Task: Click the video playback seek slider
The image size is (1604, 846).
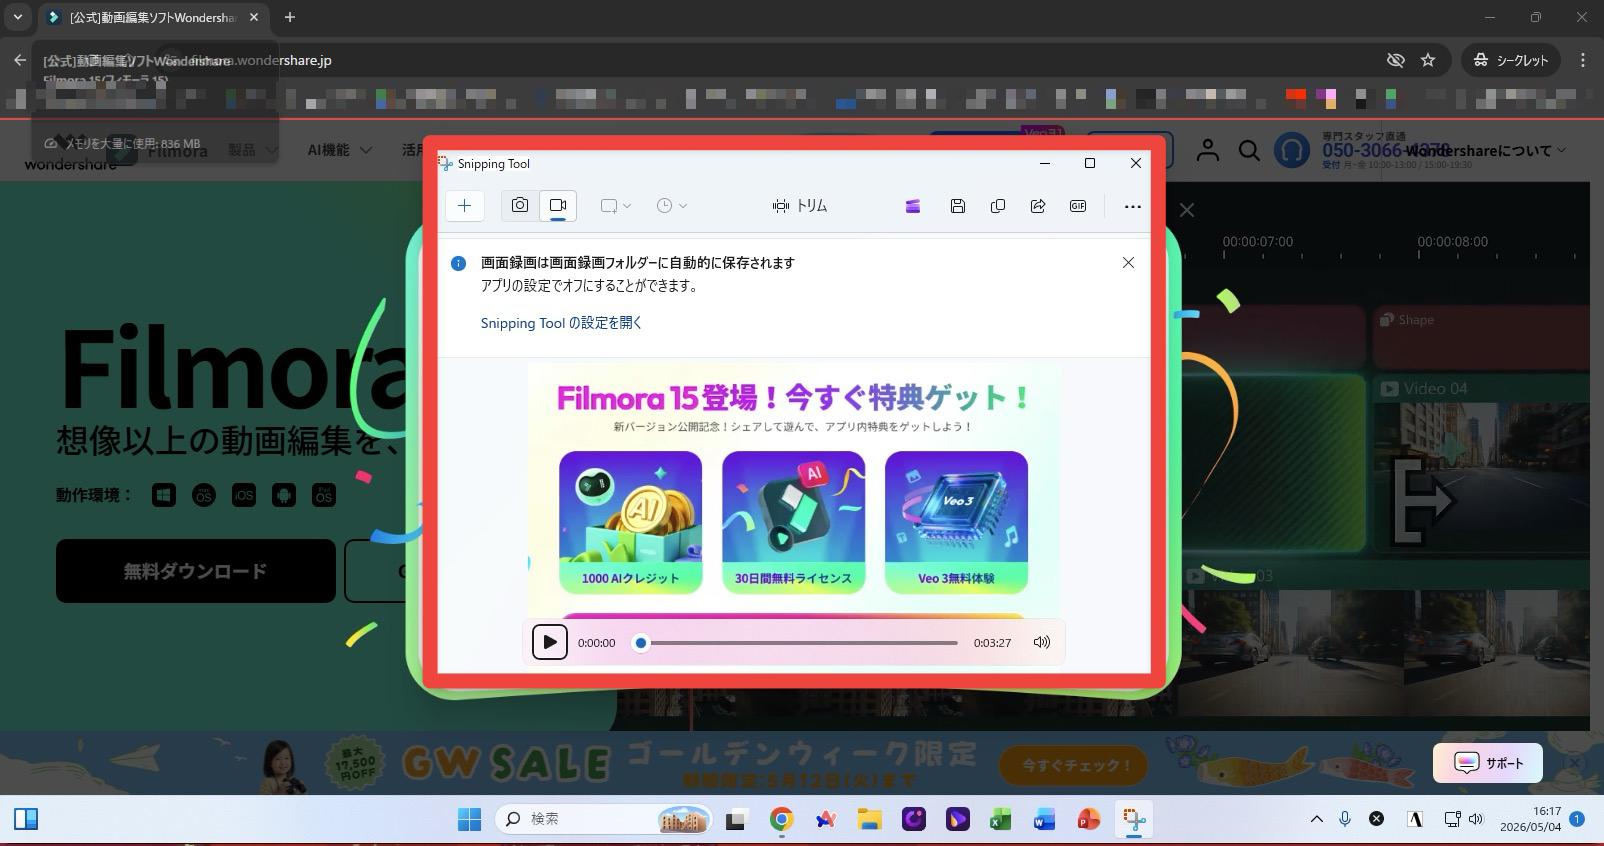Action: [x=799, y=643]
